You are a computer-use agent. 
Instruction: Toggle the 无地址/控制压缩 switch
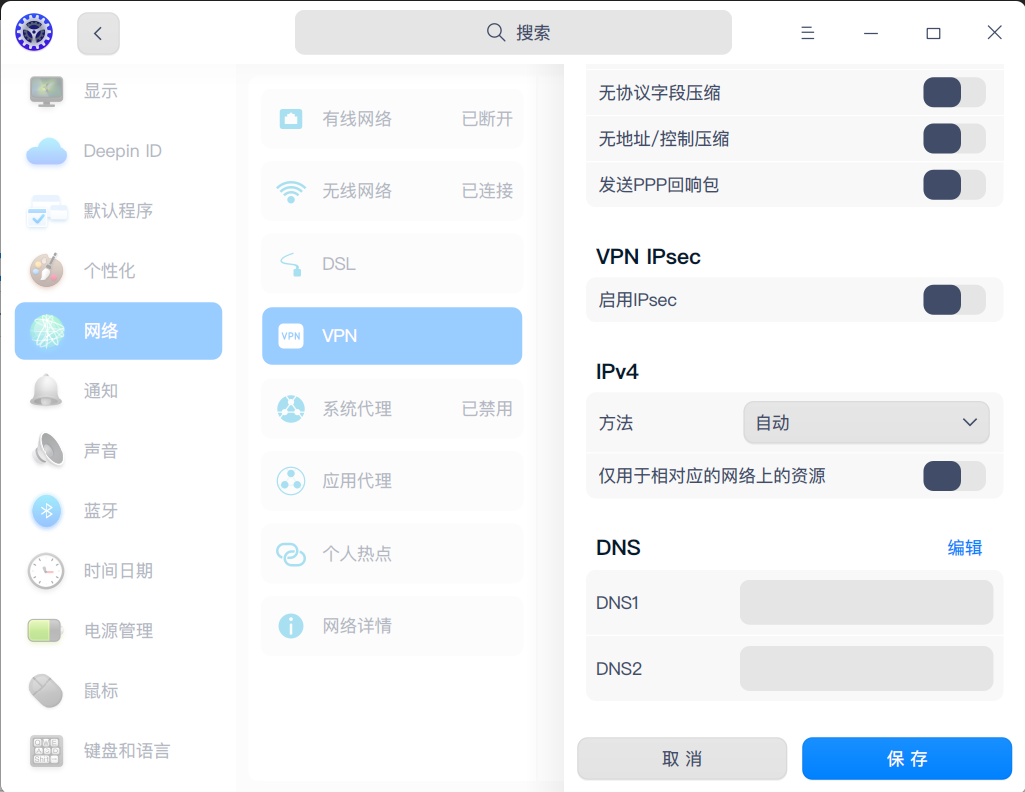point(954,139)
